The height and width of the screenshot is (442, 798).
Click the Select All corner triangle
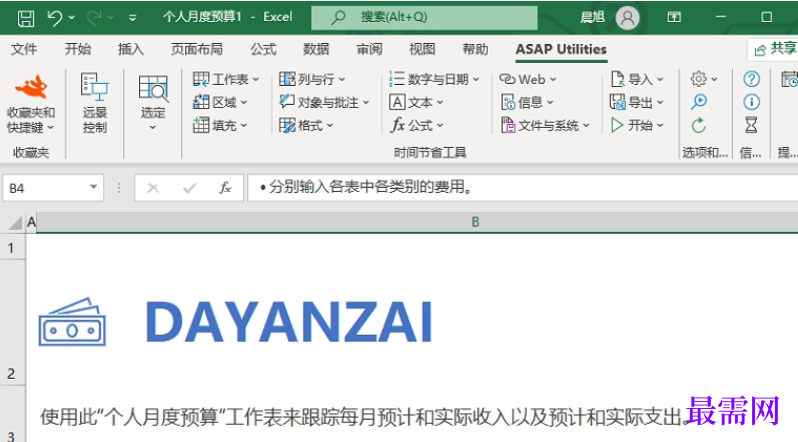15,223
